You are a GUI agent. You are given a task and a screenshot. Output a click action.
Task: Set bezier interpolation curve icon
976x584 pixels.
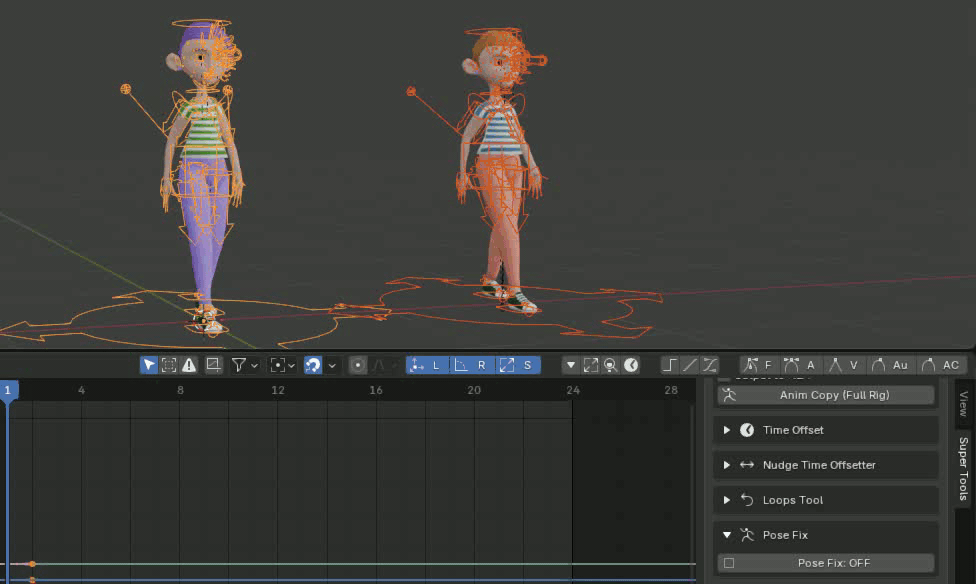tap(710, 365)
